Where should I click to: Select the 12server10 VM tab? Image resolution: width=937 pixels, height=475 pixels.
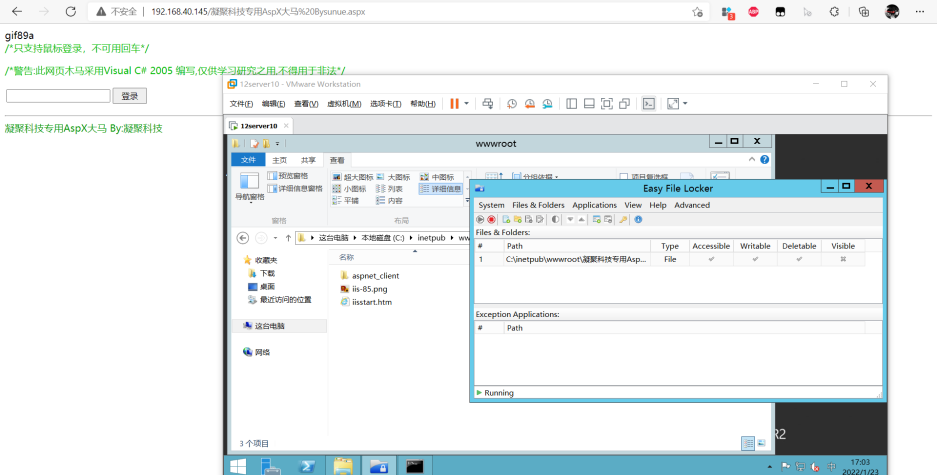258,126
